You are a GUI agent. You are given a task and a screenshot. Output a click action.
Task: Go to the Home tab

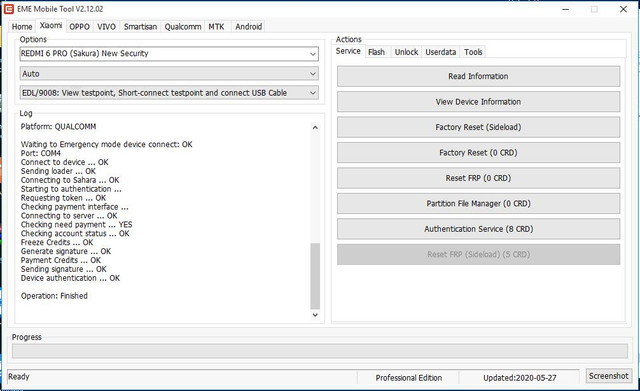click(22, 27)
